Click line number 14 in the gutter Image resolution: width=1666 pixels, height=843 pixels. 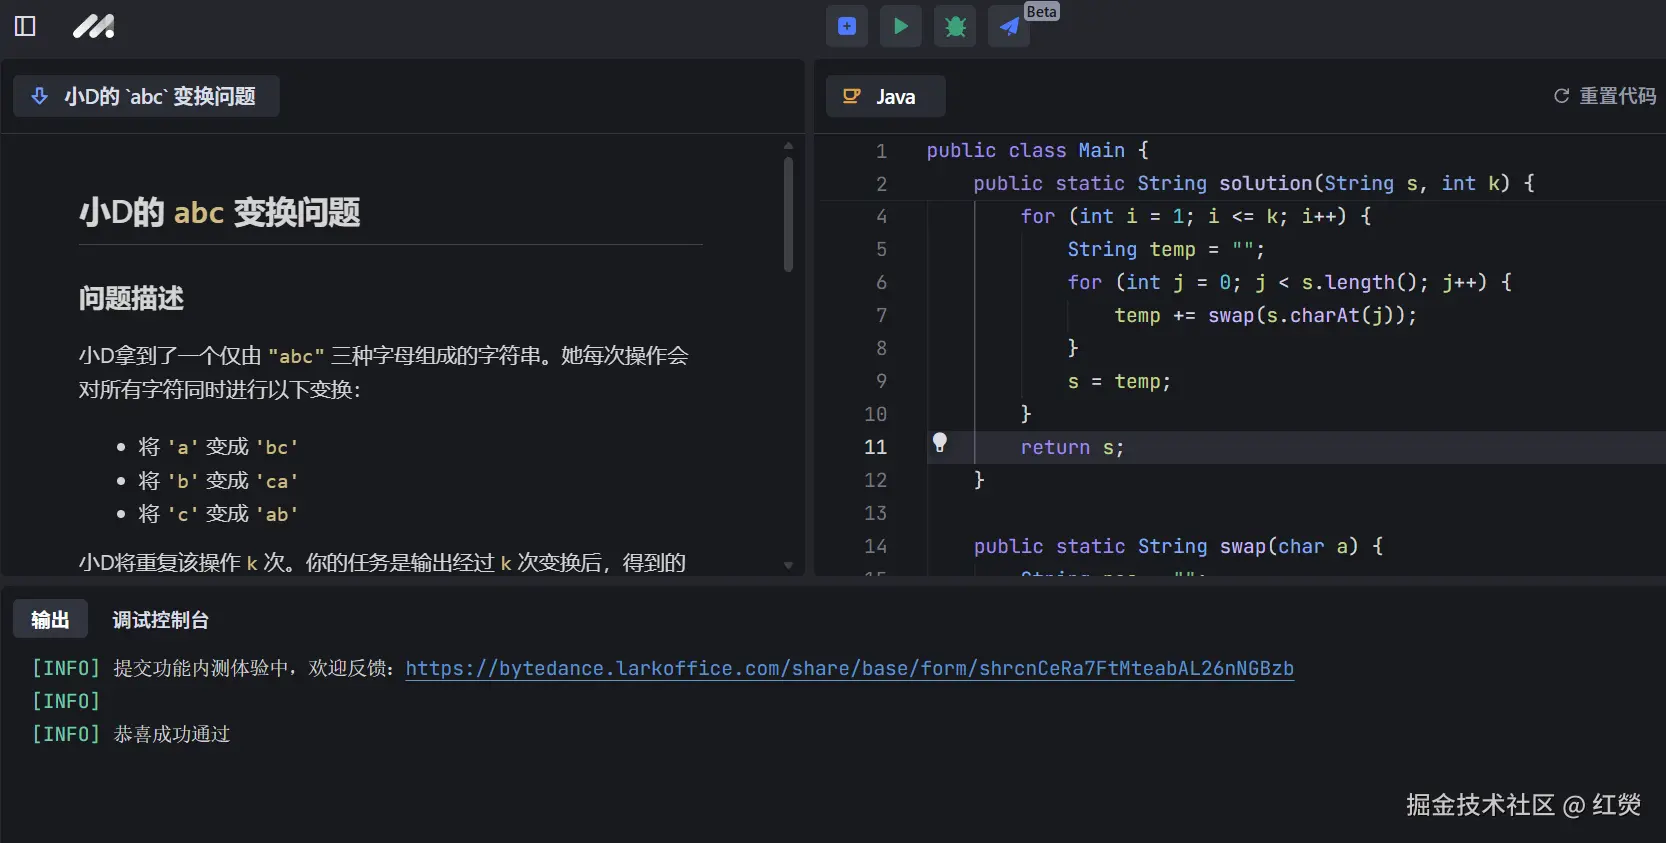[875, 546]
